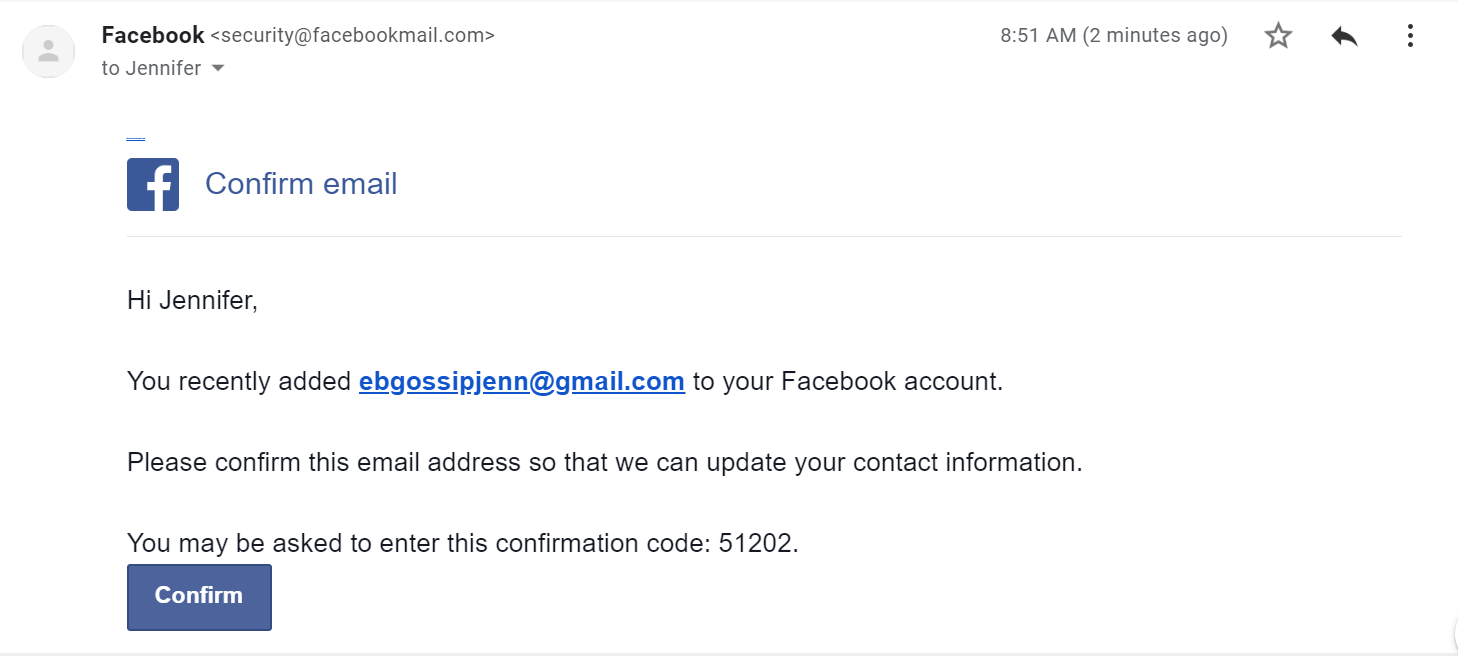Viewport: 1458px width, 656px height.
Task: Click the security@facebookmail.com sender address
Action: coord(352,36)
